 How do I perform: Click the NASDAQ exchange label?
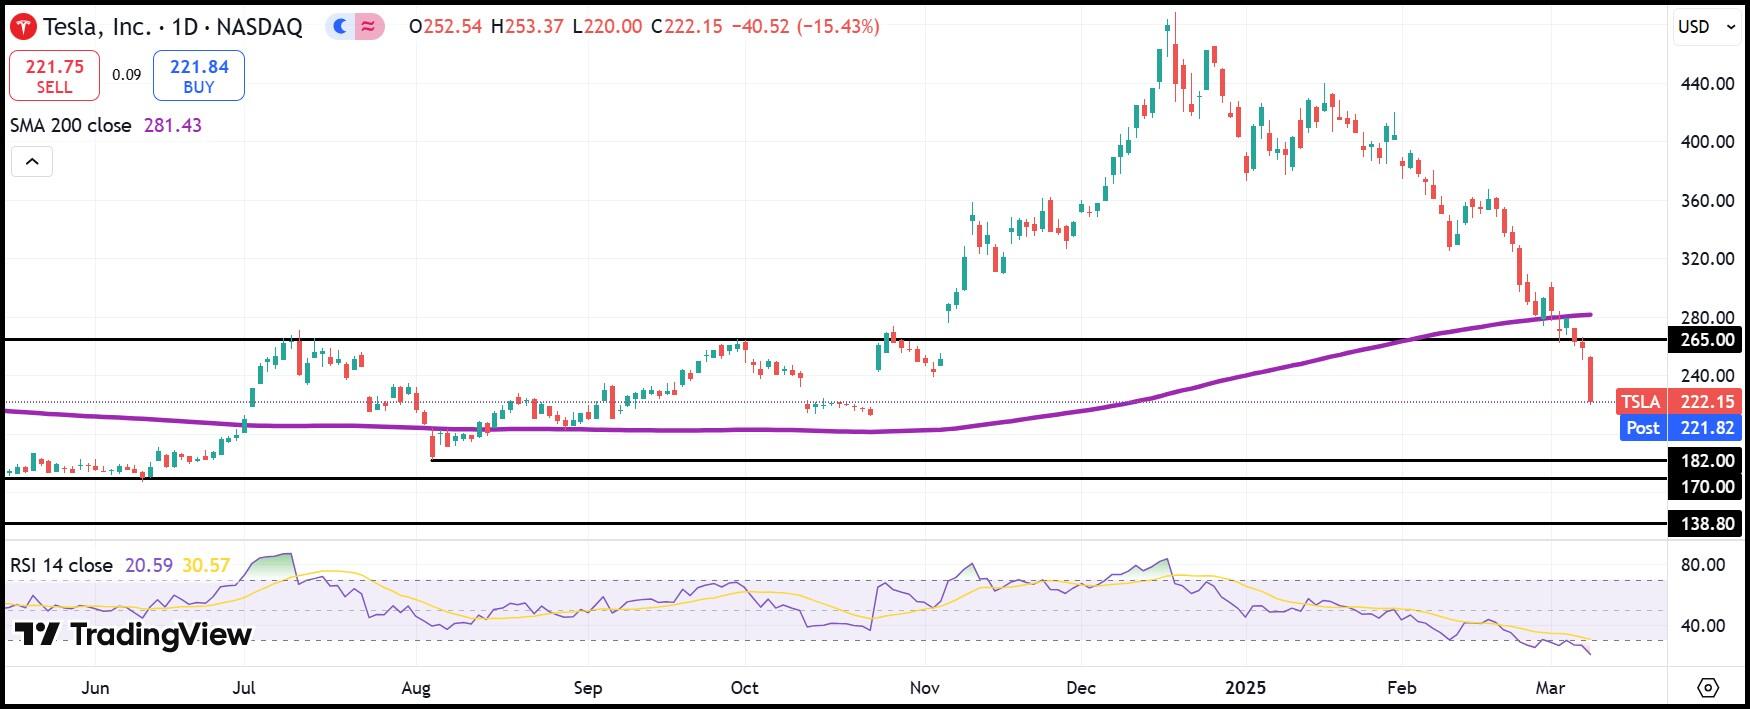pyautogui.click(x=260, y=27)
